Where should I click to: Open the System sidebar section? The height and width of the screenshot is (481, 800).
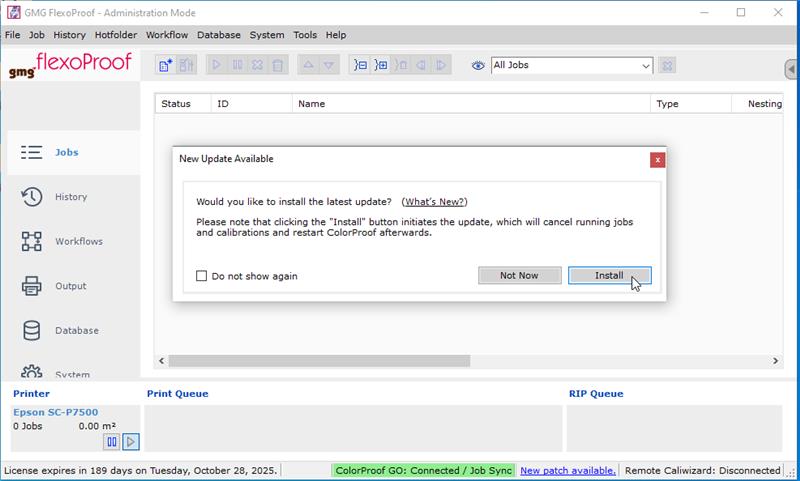[73, 372]
